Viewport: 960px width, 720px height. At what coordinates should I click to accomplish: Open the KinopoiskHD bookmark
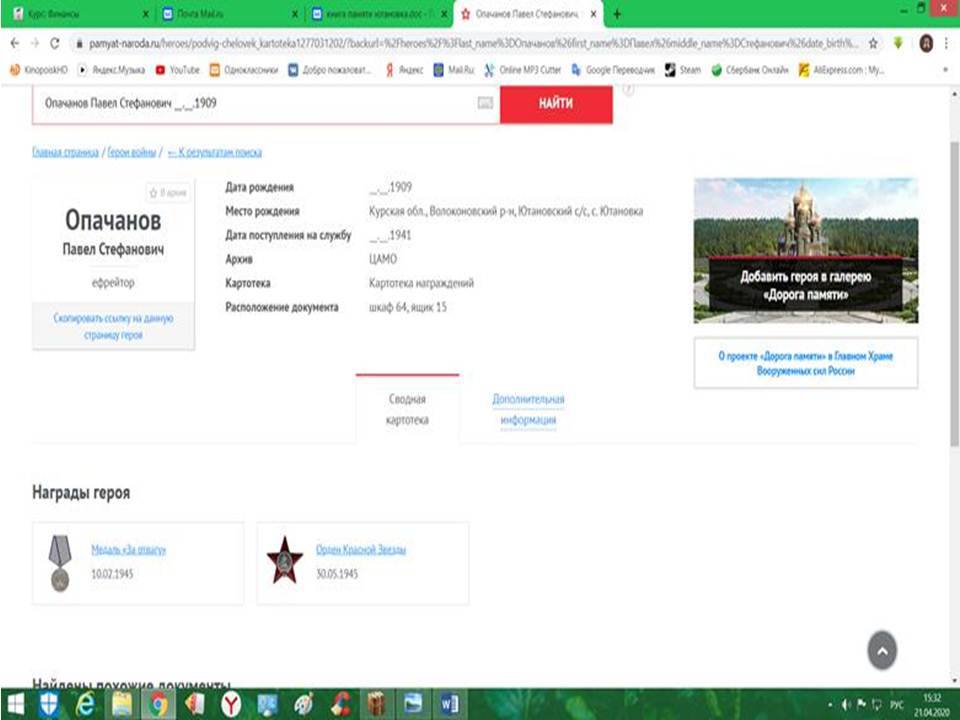(x=39, y=70)
